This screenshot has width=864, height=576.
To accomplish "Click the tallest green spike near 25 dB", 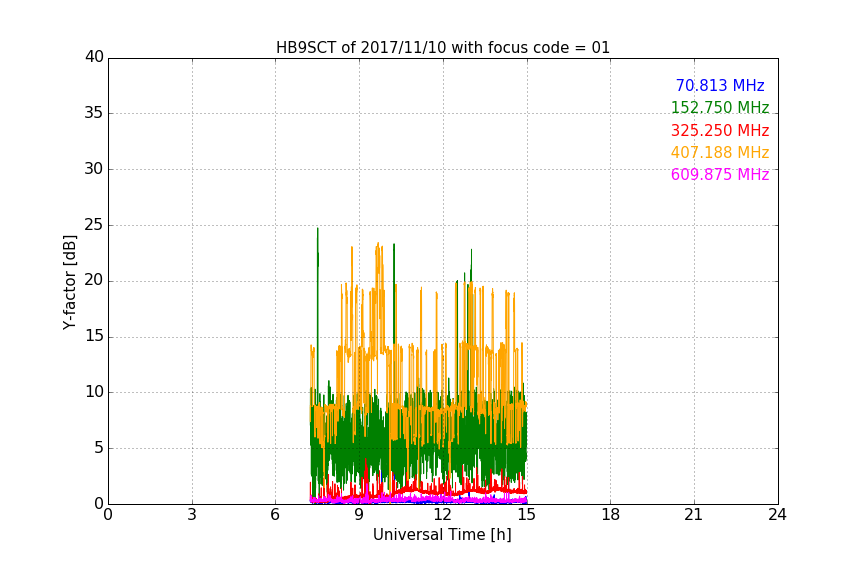I will [x=318, y=232].
